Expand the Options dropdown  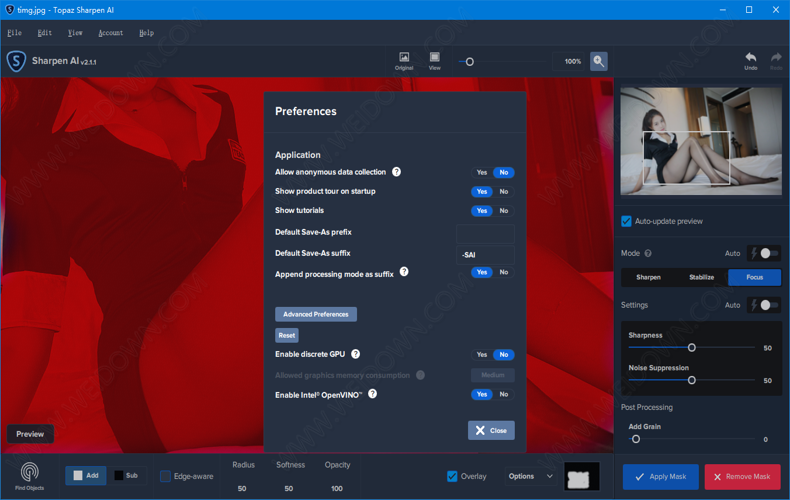(530, 476)
